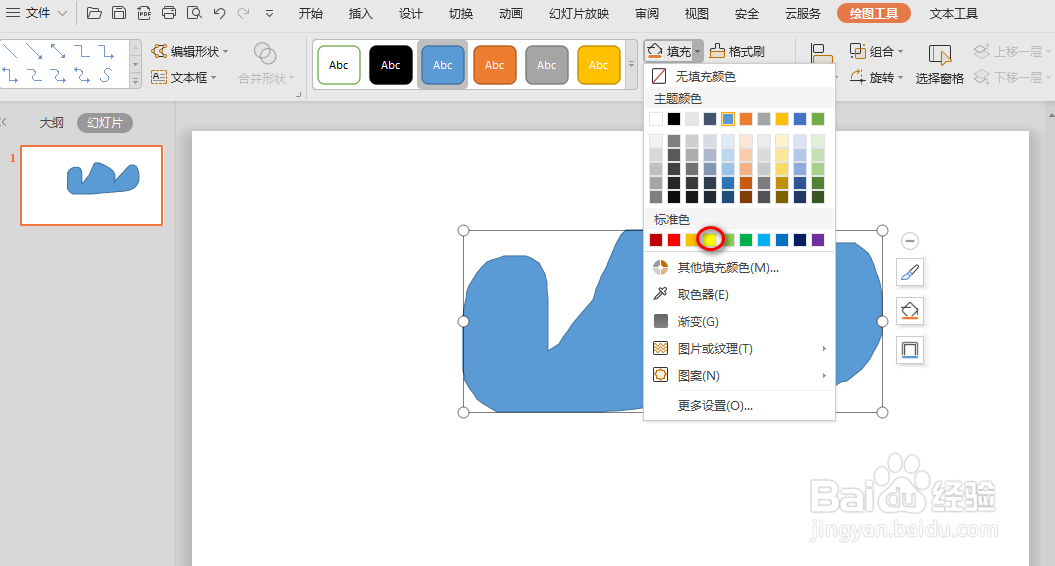This screenshot has width=1055, height=566.
Task: Switch to the 幻灯片 slides view
Action: point(105,122)
